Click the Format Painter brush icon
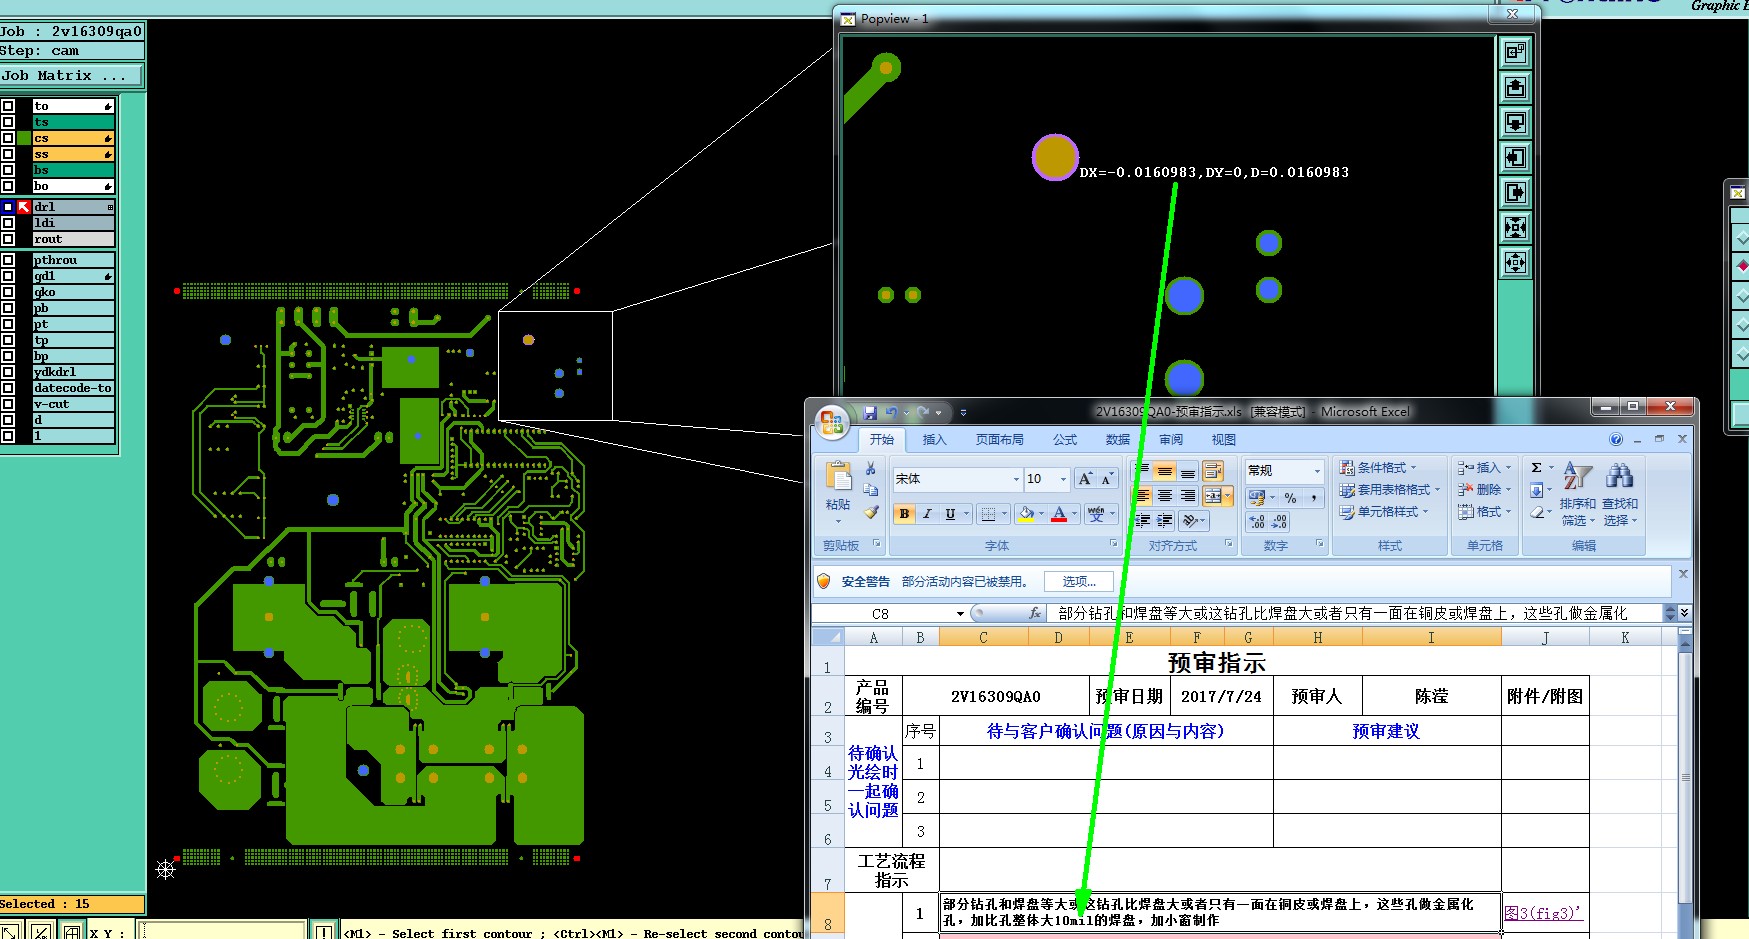Screen dimensions: 1749x939 click(x=870, y=512)
